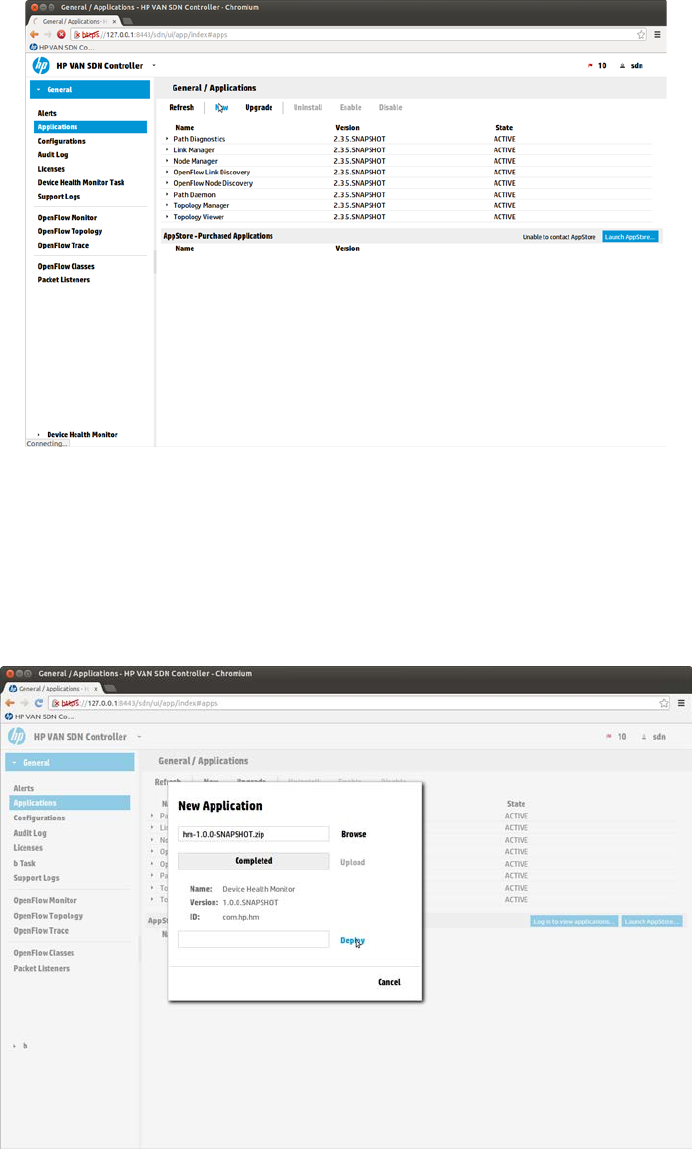692x1149 pixels.
Task: Open Configurations in the dialog-free window sidebar
Action: [x=62, y=141]
